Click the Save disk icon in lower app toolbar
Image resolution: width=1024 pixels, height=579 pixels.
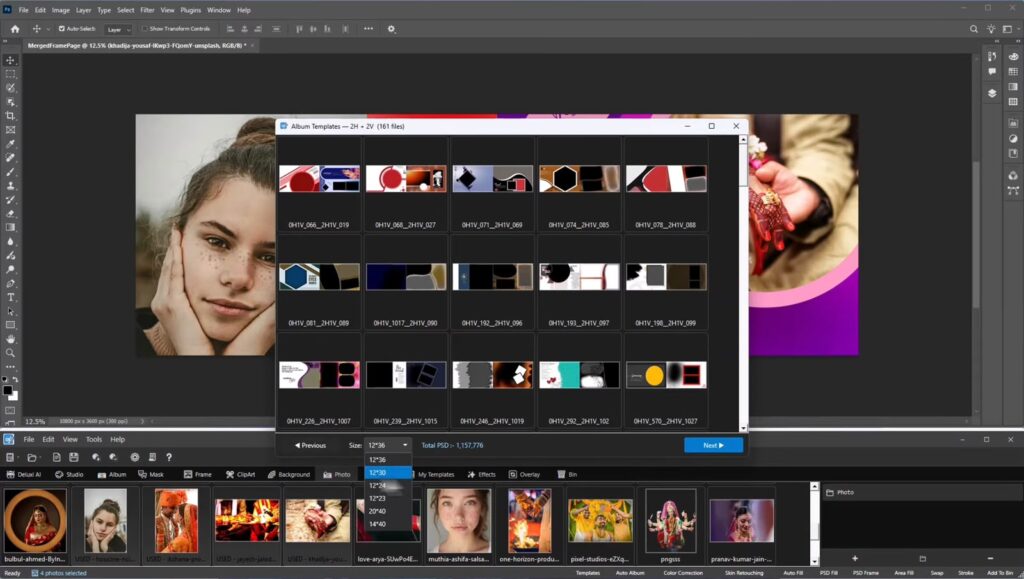73,457
